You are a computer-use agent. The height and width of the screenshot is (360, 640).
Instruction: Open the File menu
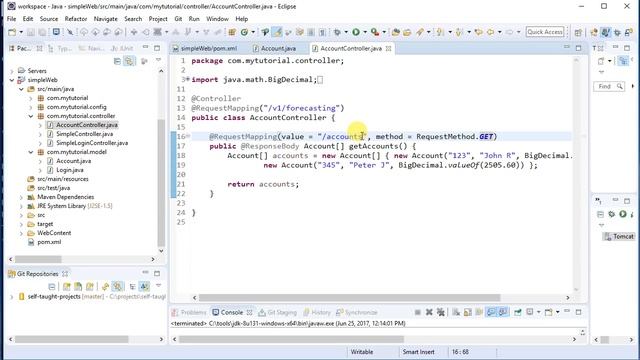[11, 19]
